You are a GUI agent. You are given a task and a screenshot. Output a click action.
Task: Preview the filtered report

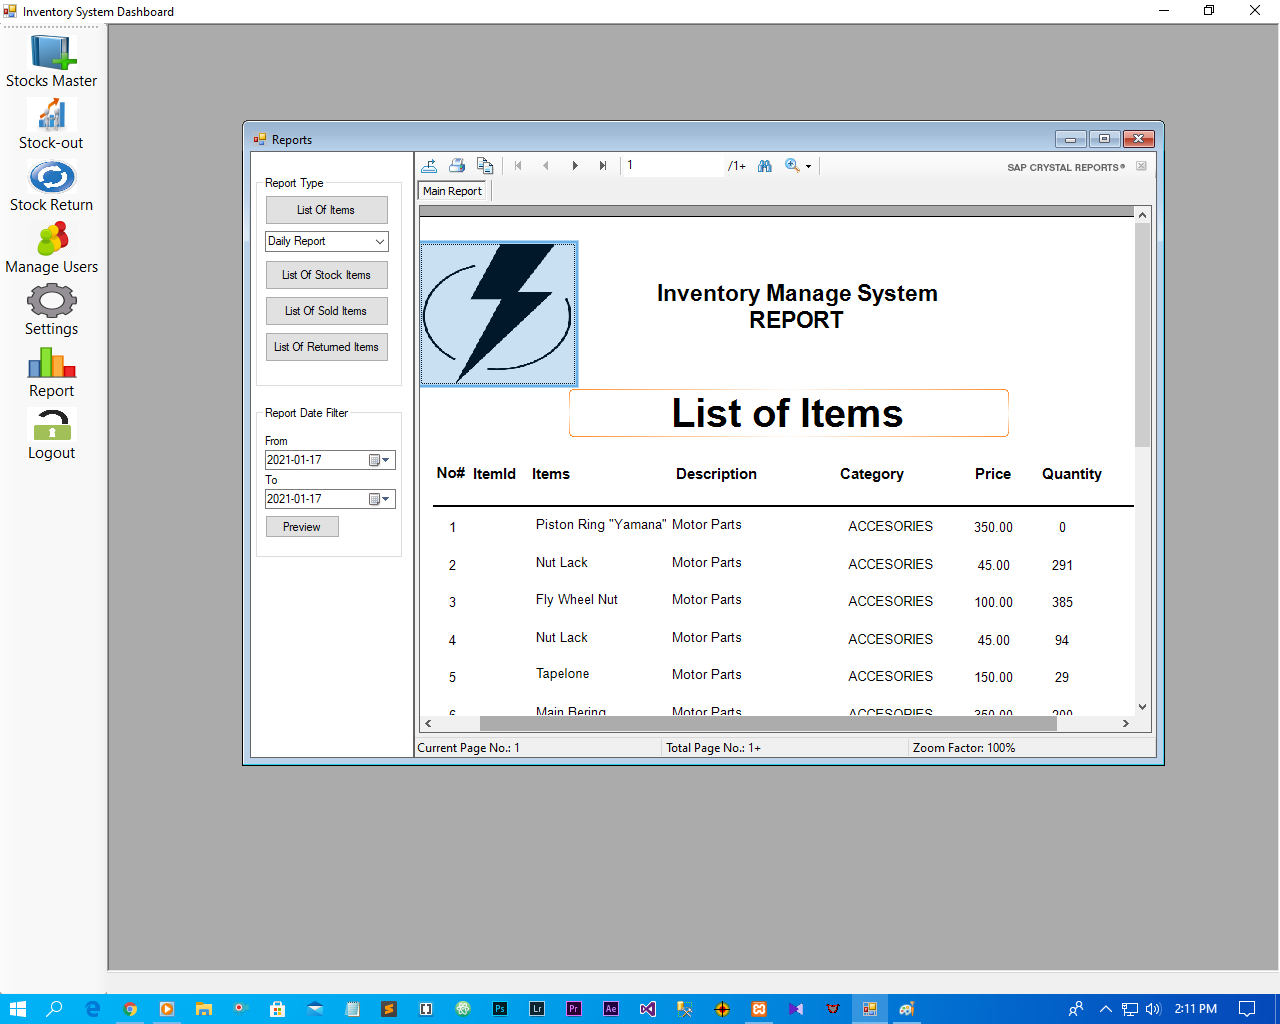coord(301,526)
